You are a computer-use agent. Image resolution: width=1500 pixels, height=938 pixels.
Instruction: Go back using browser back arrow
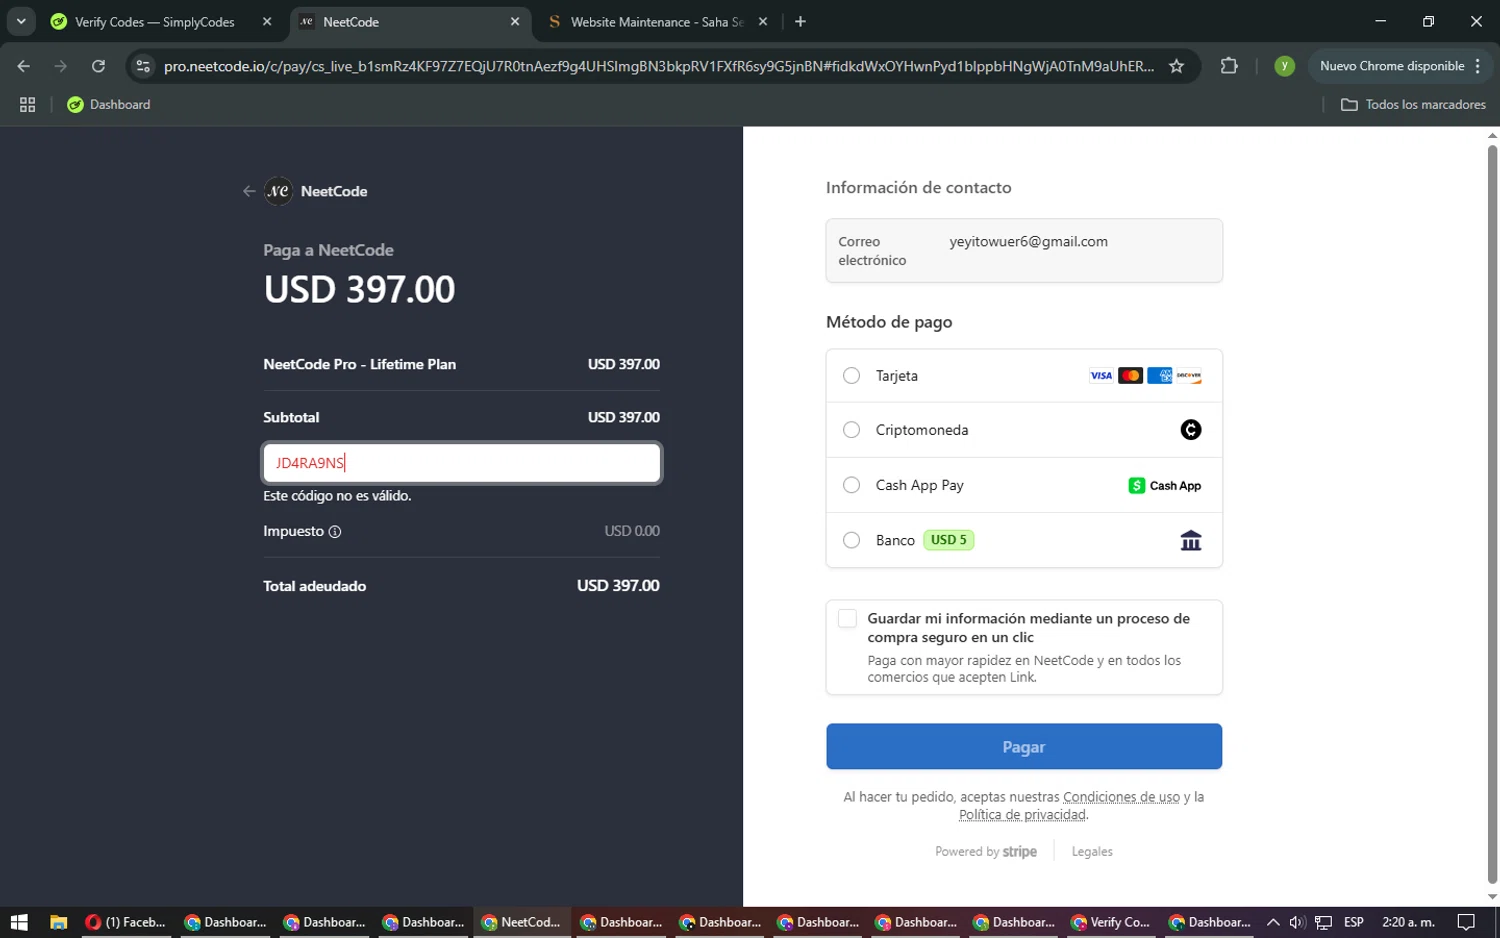pyautogui.click(x=24, y=66)
